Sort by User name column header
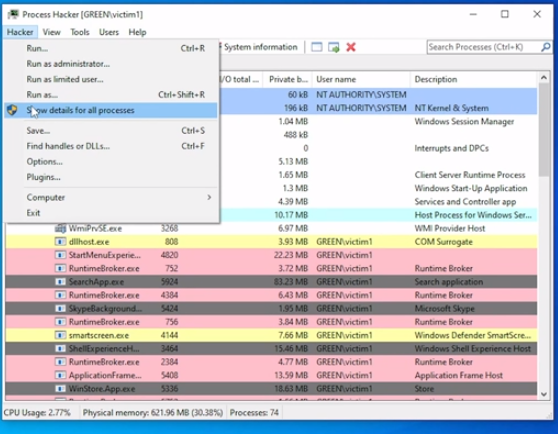The width and height of the screenshot is (558, 434). pos(361,79)
